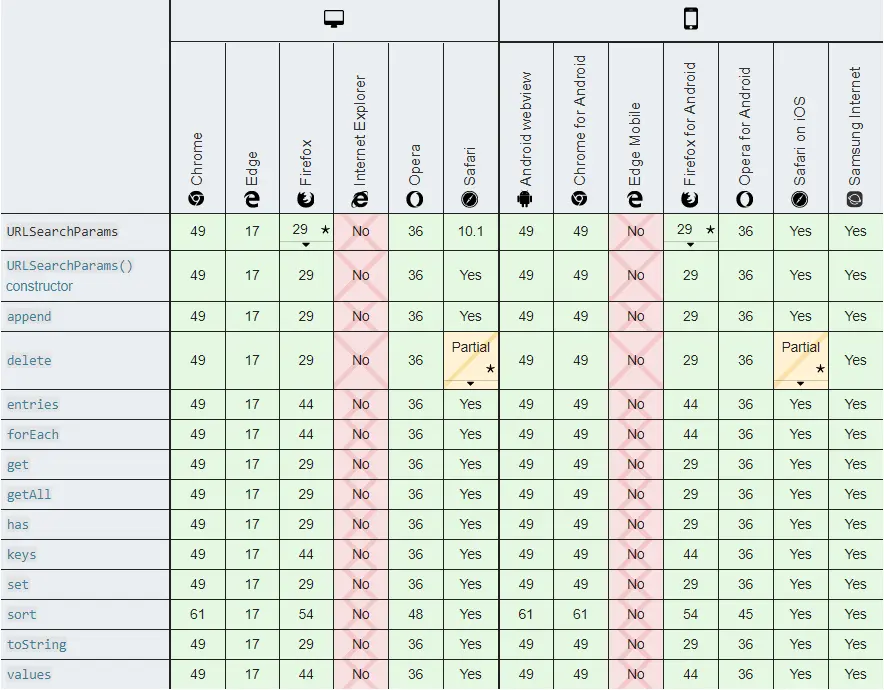This screenshot has width=884, height=690.
Task: Open the URLSearchParams() constructor link
Action: (x=69, y=276)
